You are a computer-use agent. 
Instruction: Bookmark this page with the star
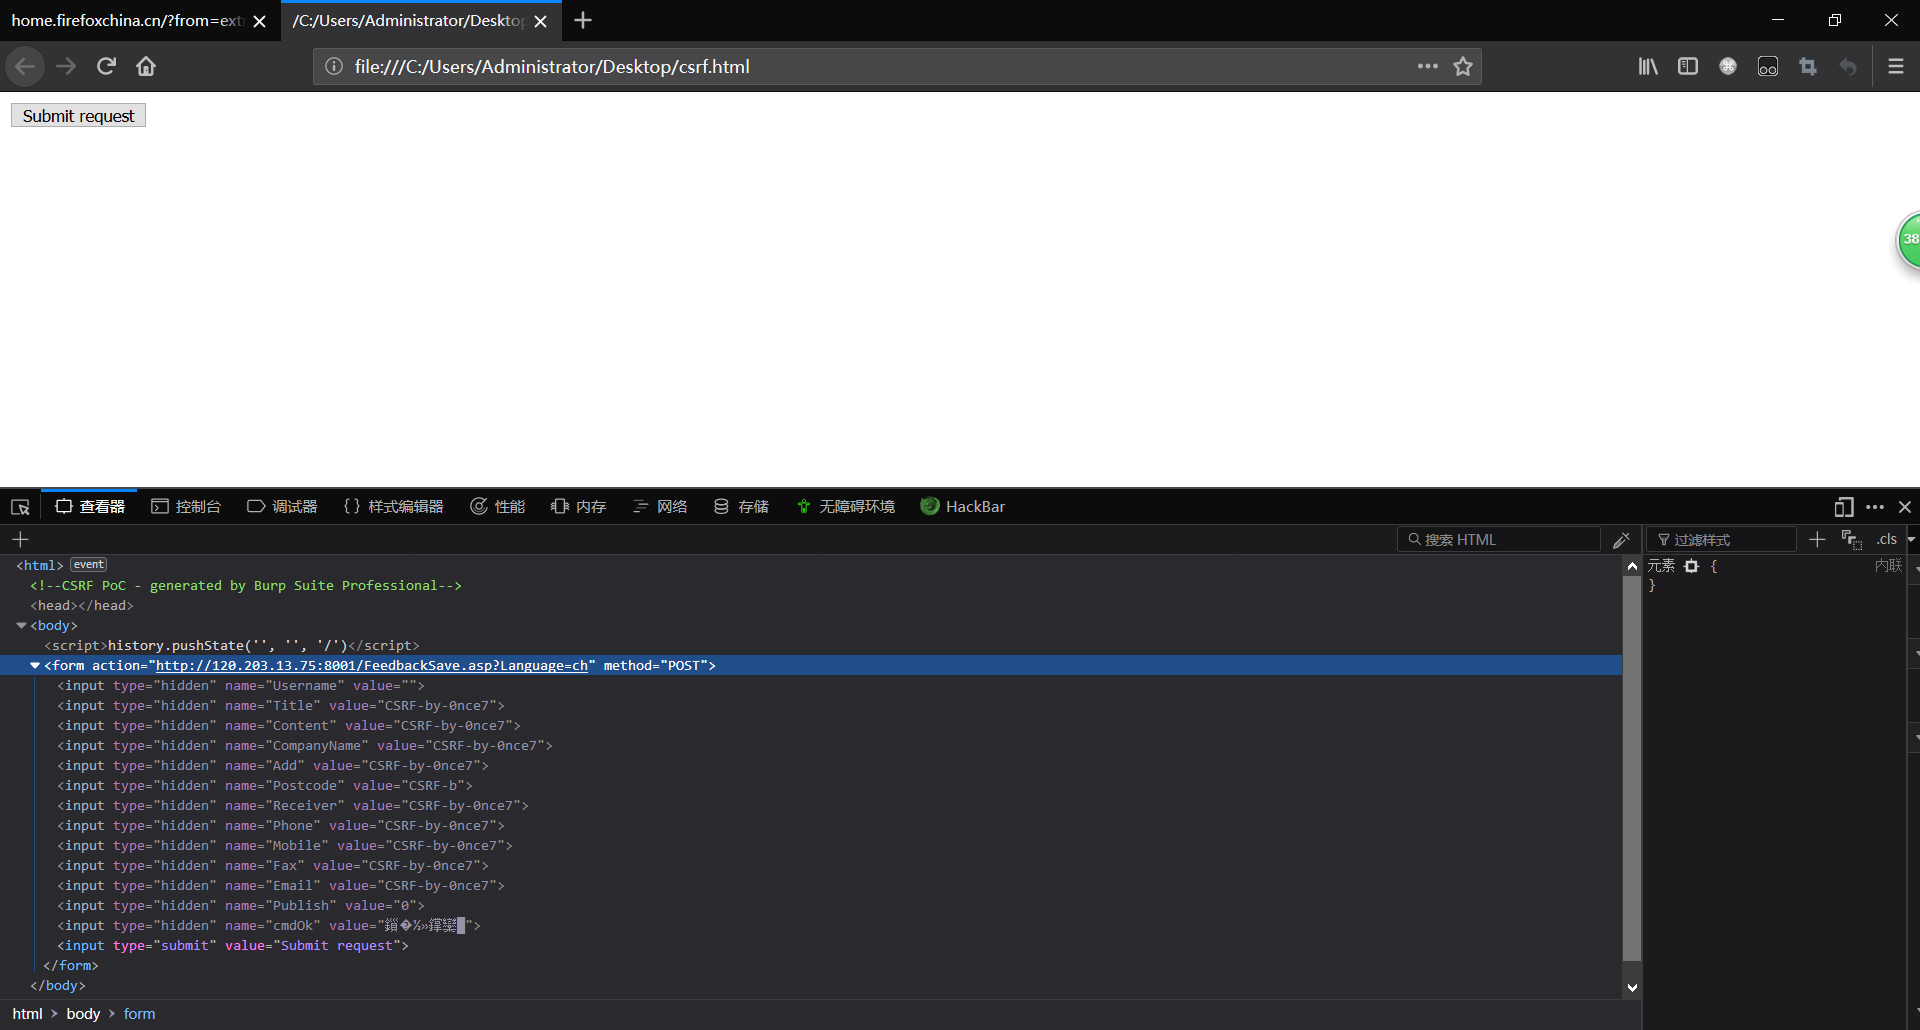[x=1463, y=66]
